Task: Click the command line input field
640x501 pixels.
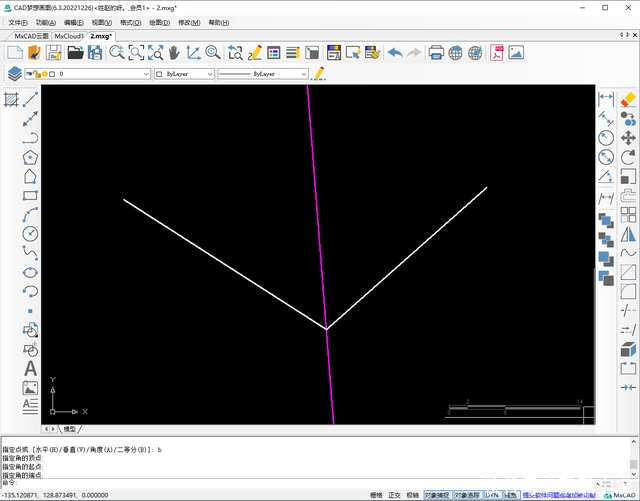Action: tap(314, 483)
